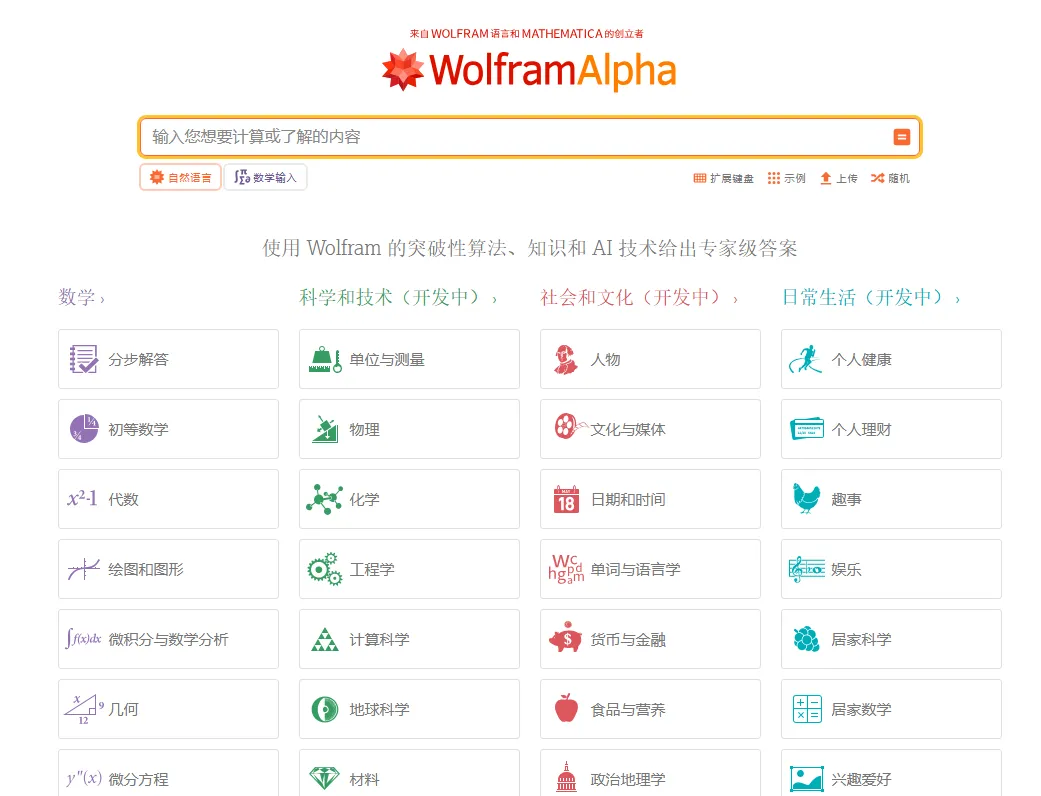This screenshot has height=796, width=1041.
Task: Expand the 科学和技术 category heading
Action: [x=397, y=297]
